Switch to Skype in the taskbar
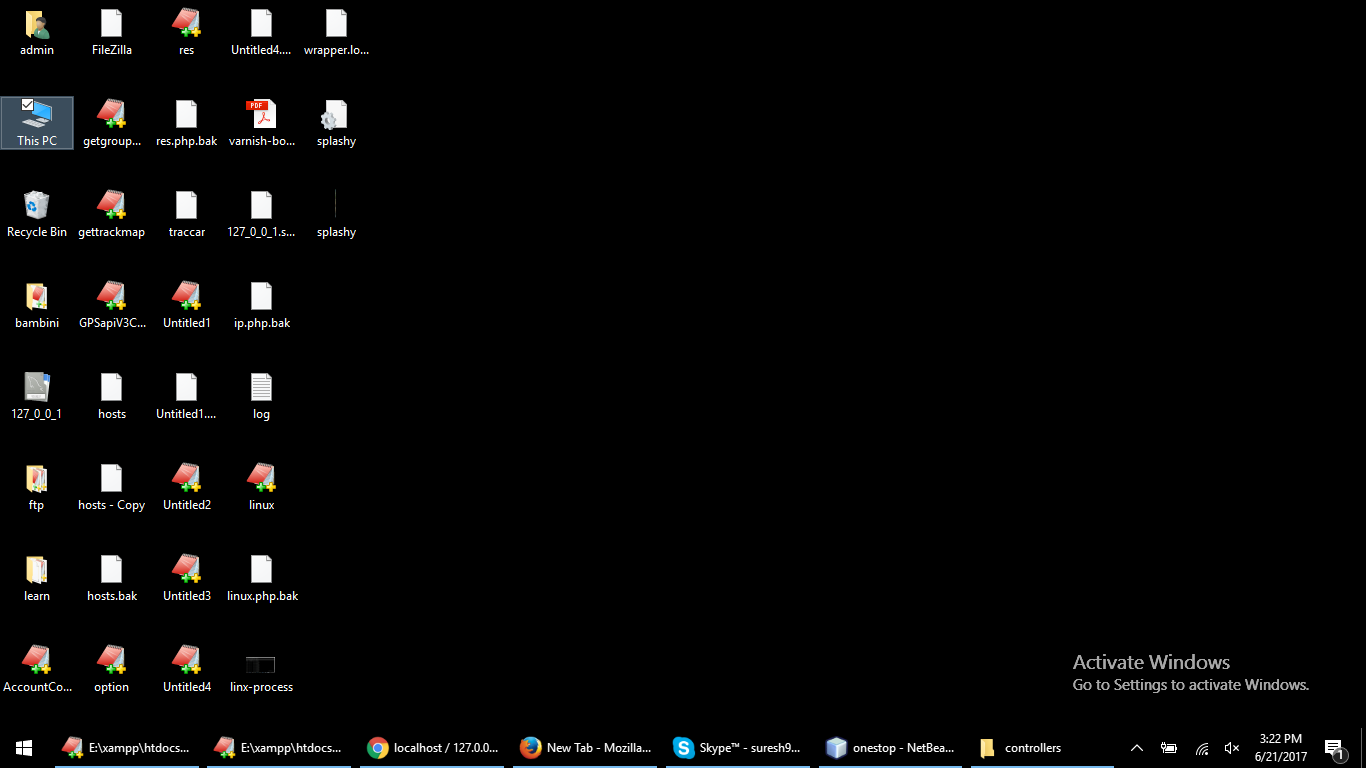 (x=738, y=748)
